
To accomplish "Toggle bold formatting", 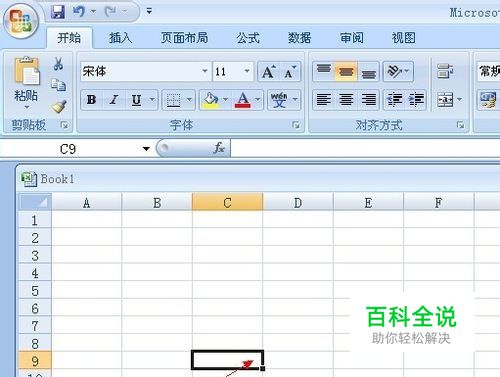I will (91, 99).
